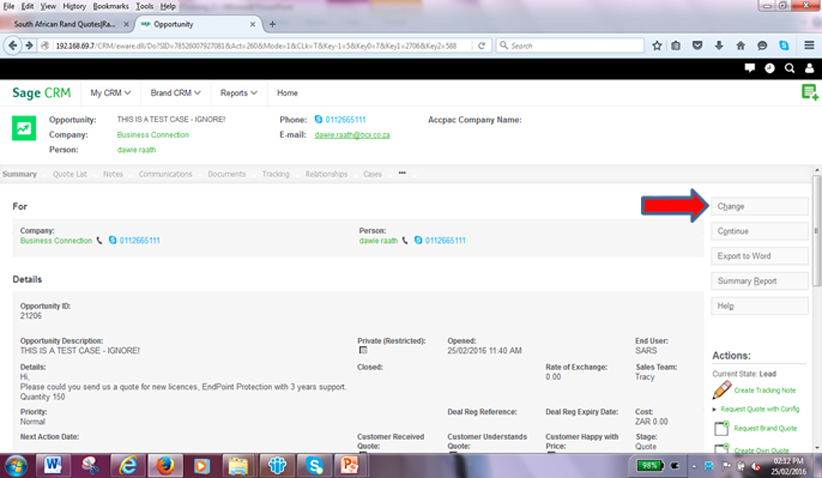
Task: Open the chat bubble toolbar icon
Action: tap(762, 46)
